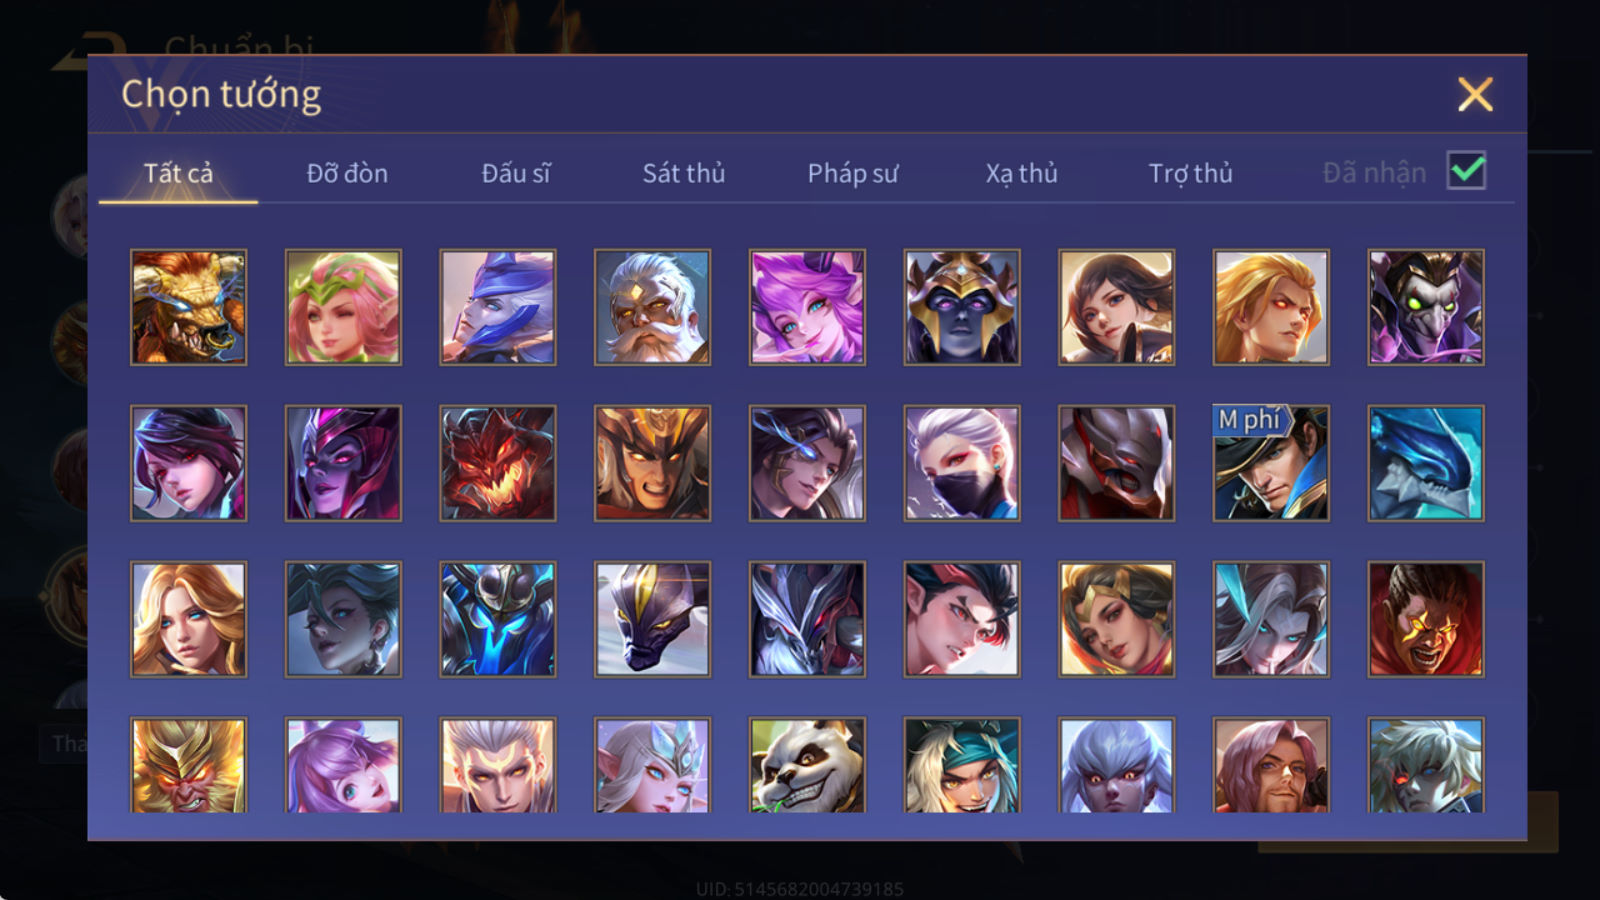The image size is (1600, 900).
Task: Open the 'Sát thủ' tab
Action: [x=683, y=173]
